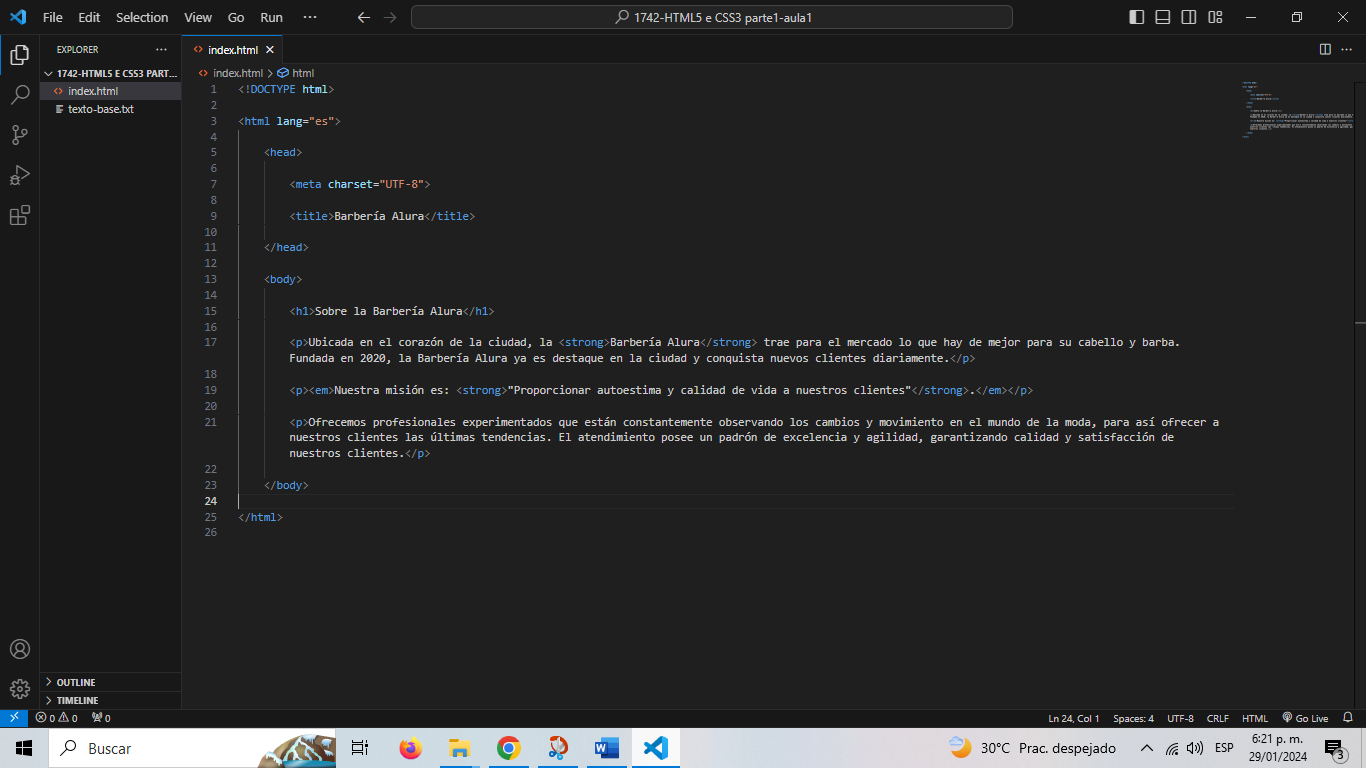Open the Run and Debug view

[x=19, y=175]
